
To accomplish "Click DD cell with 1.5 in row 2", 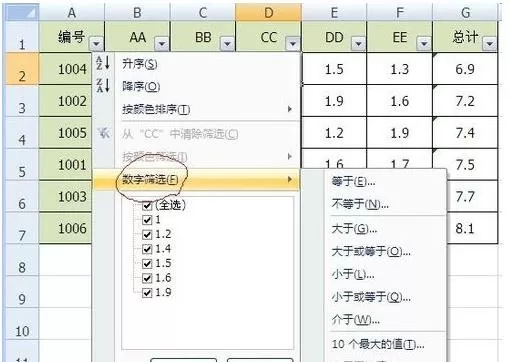I will pos(334,69).
